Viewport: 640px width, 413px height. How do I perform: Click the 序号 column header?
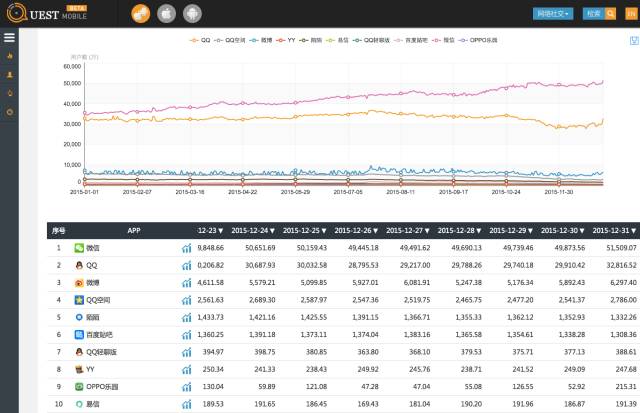click(x=58, y=231)
